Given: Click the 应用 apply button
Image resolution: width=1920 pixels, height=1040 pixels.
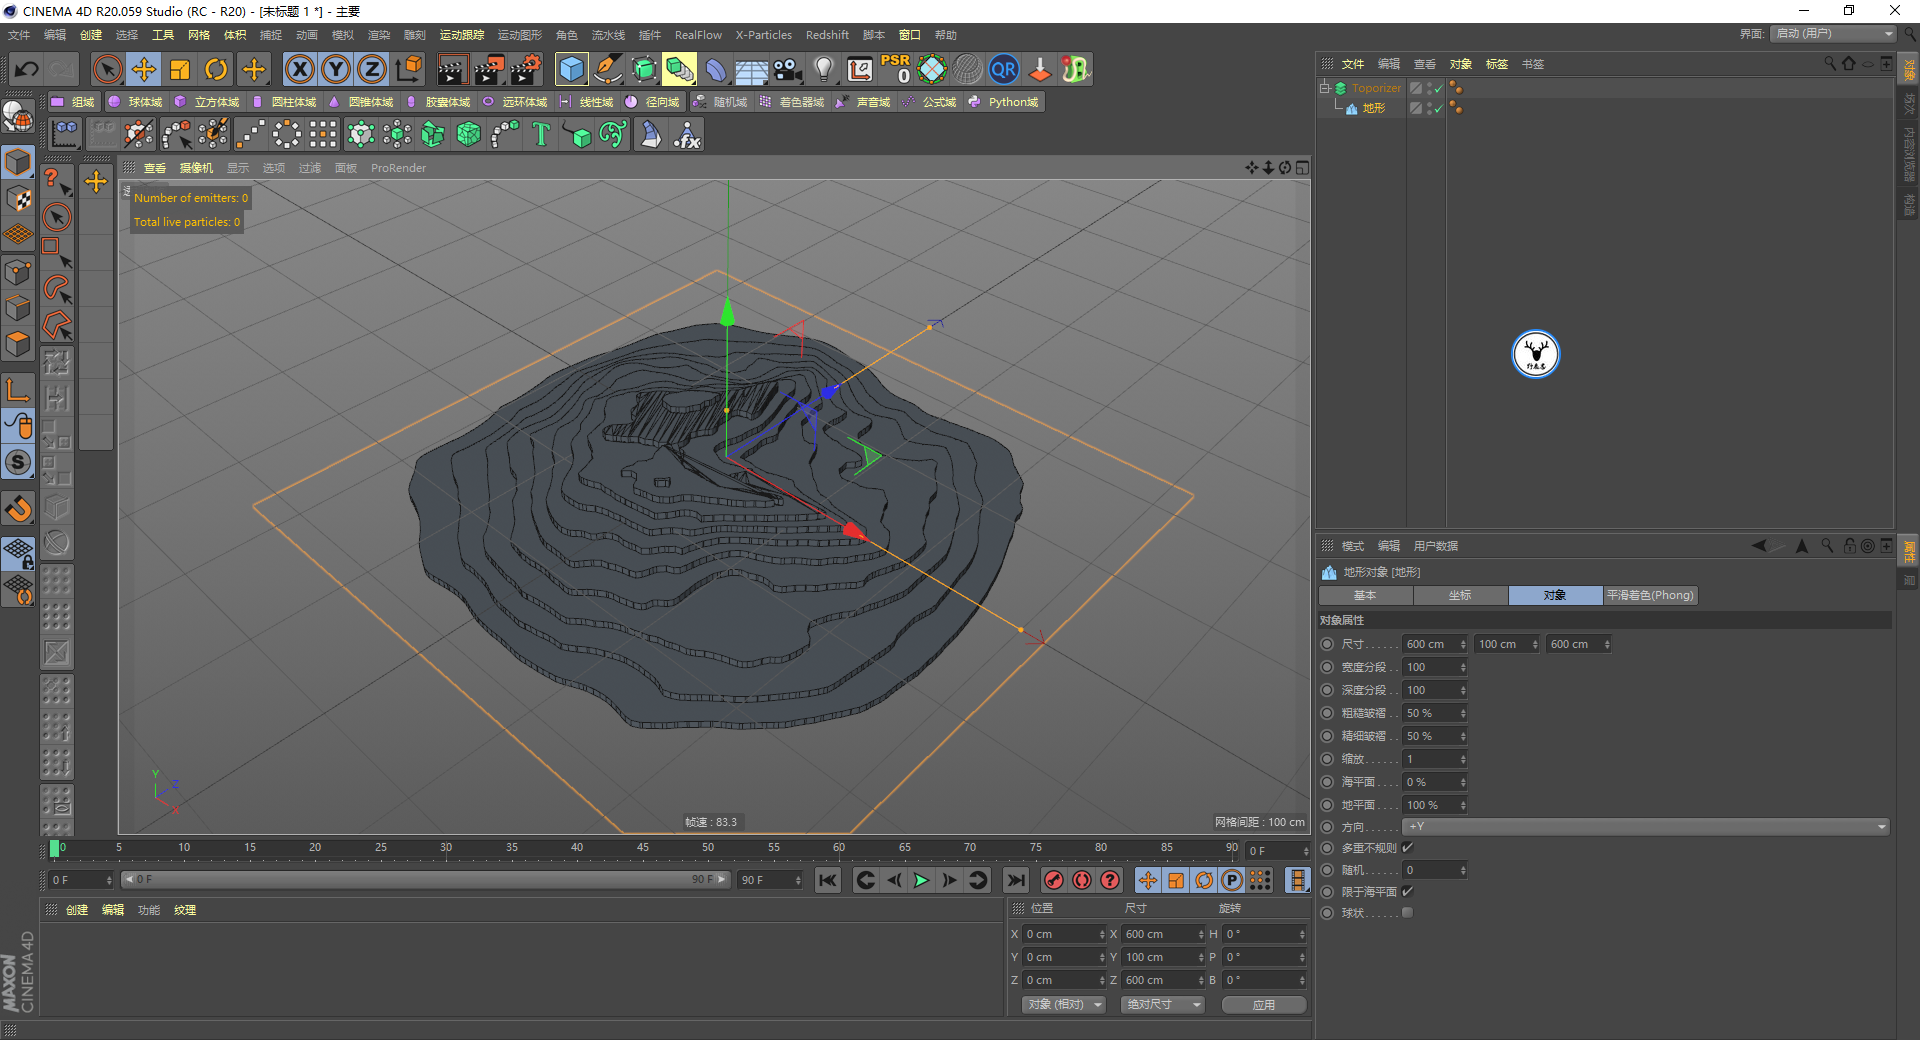Looking at the screenshot, I should pos(1264,1004).
